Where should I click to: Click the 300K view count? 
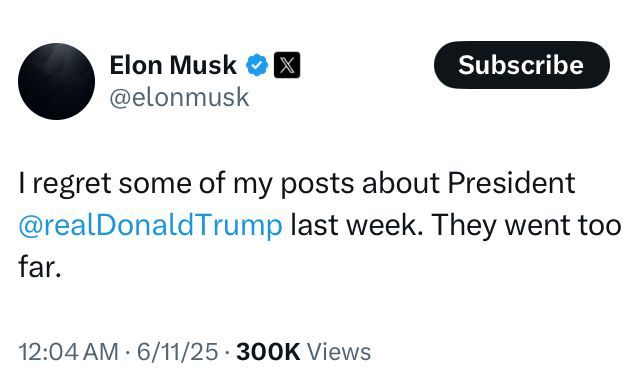point(268,352)
